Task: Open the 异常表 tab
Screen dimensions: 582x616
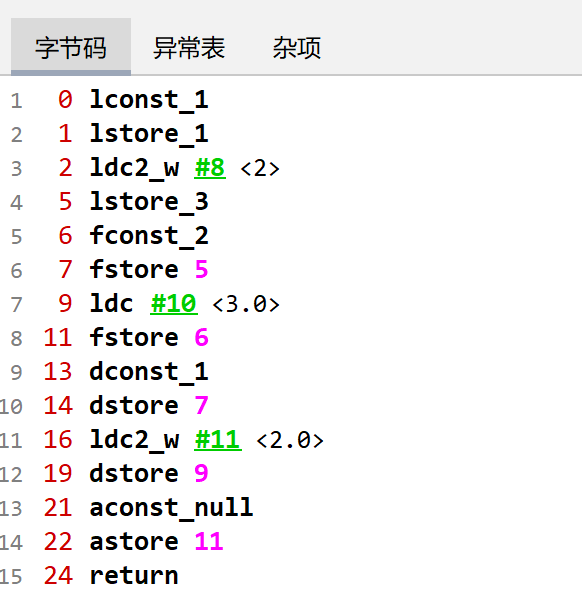Action: tap(189, 48)
